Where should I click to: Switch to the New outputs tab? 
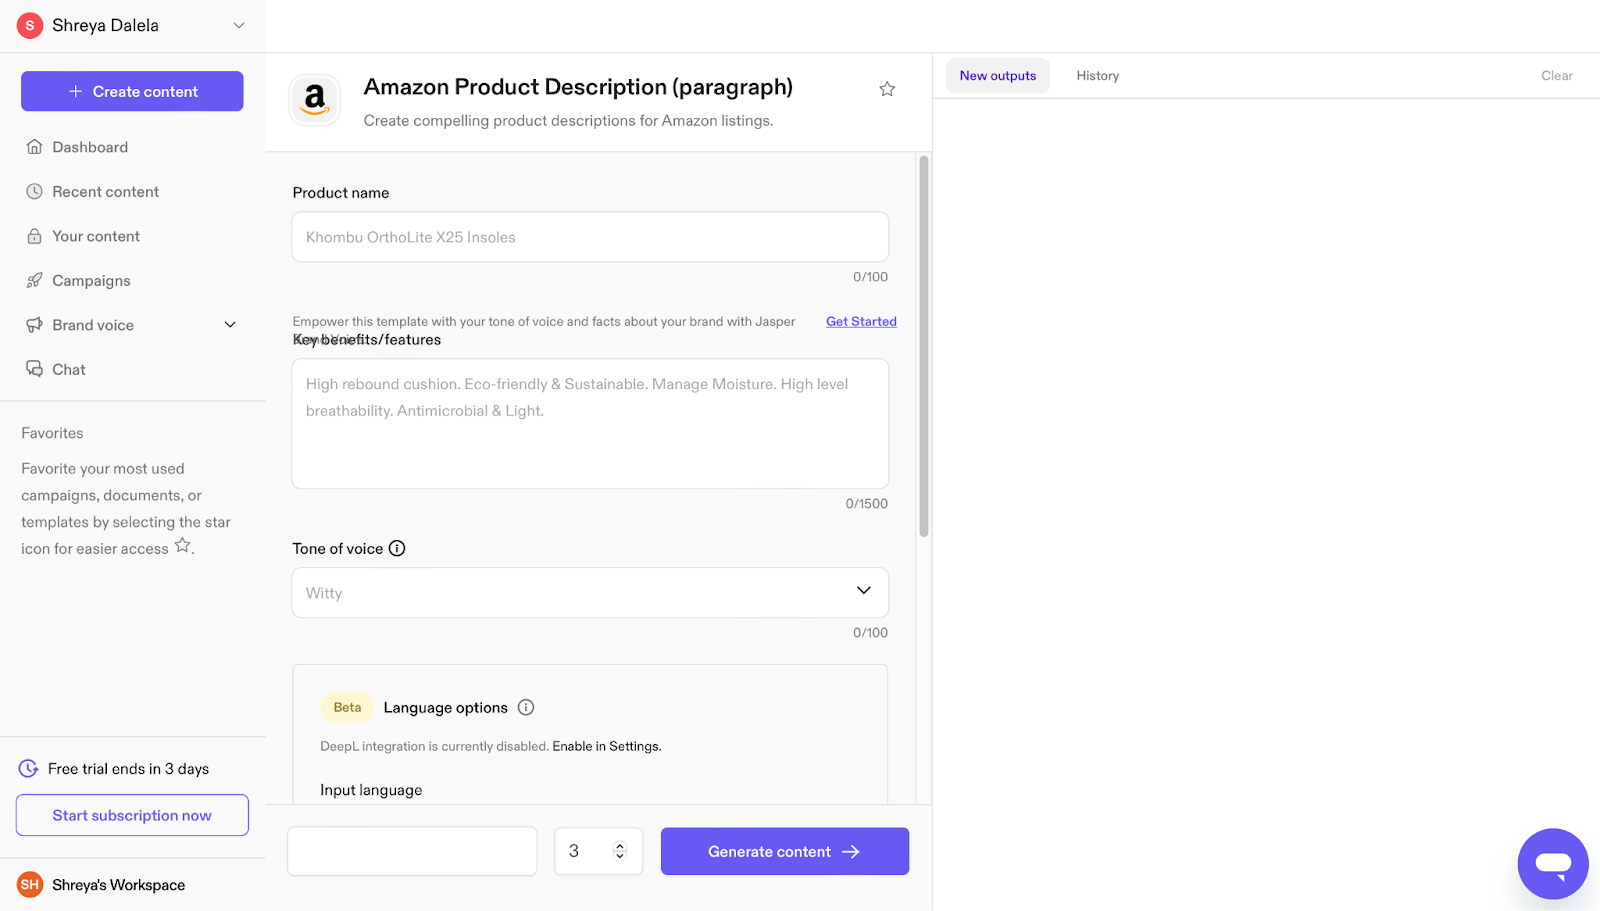click(998, 75)
